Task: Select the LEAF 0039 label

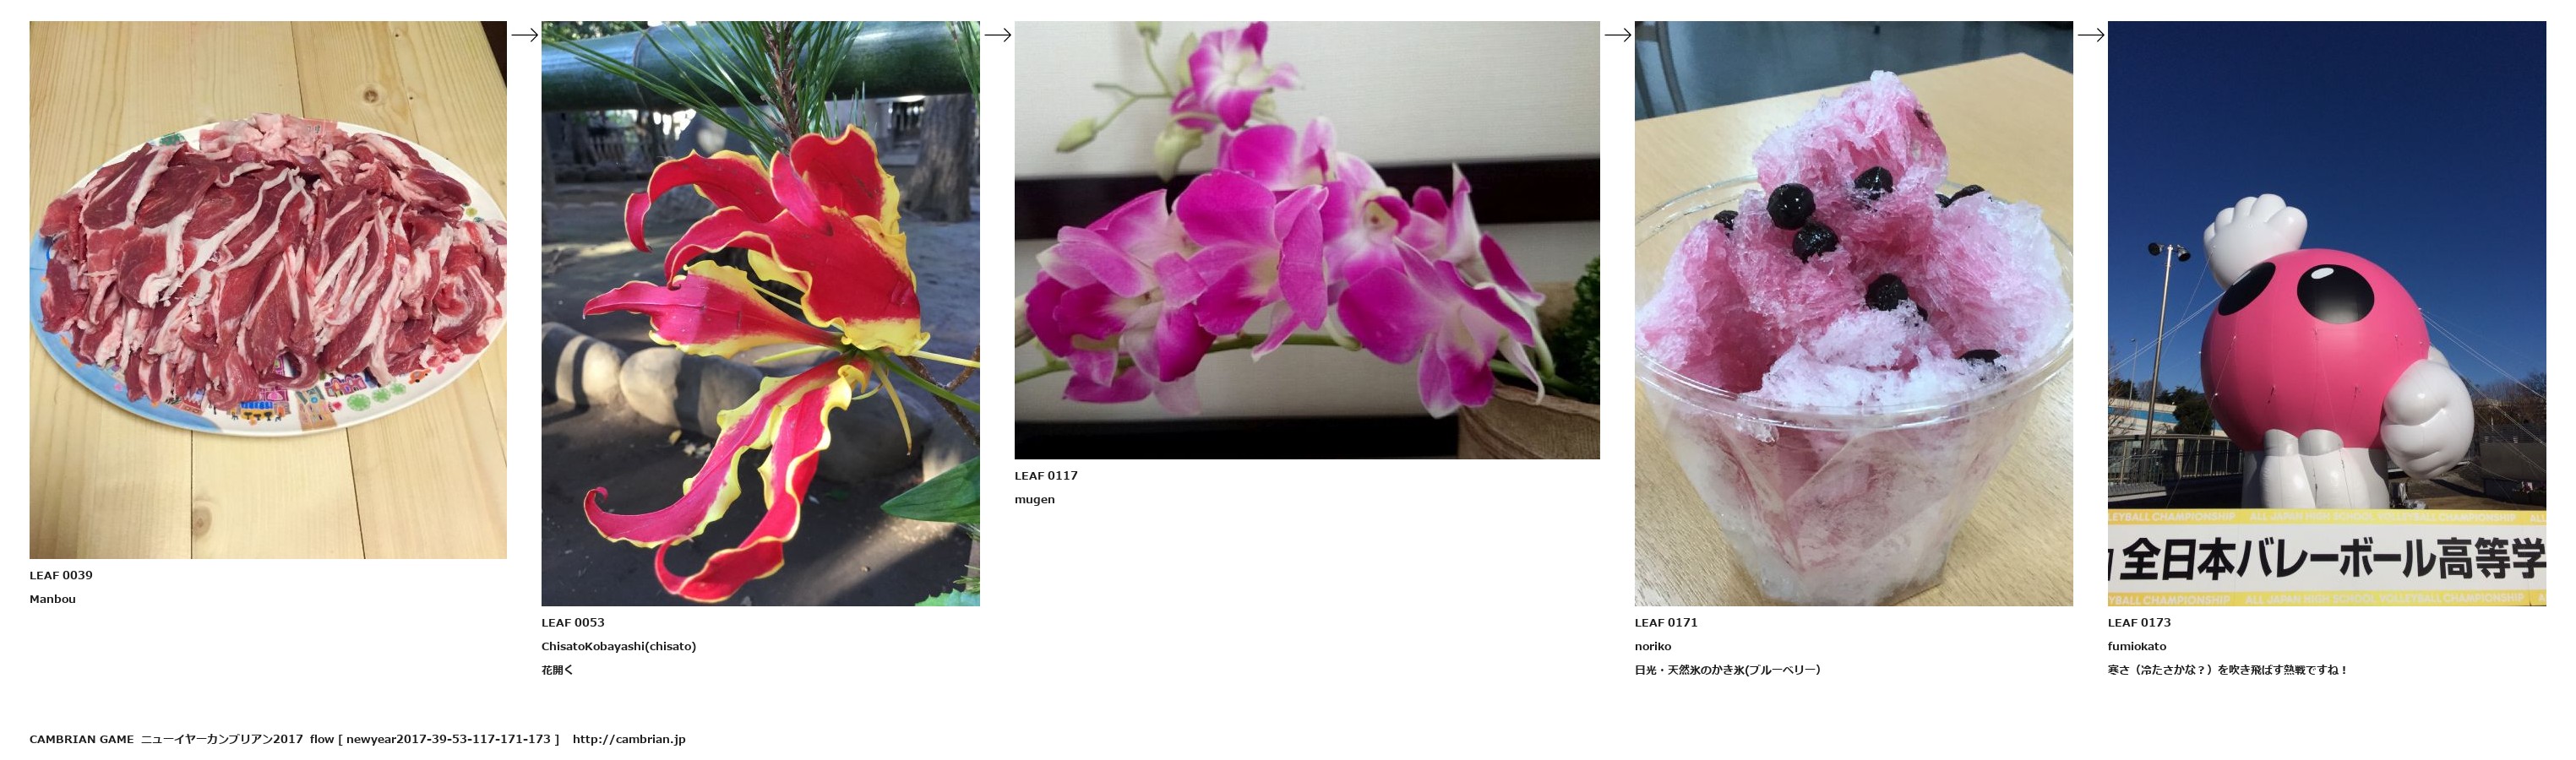Action: click(61, 575)
